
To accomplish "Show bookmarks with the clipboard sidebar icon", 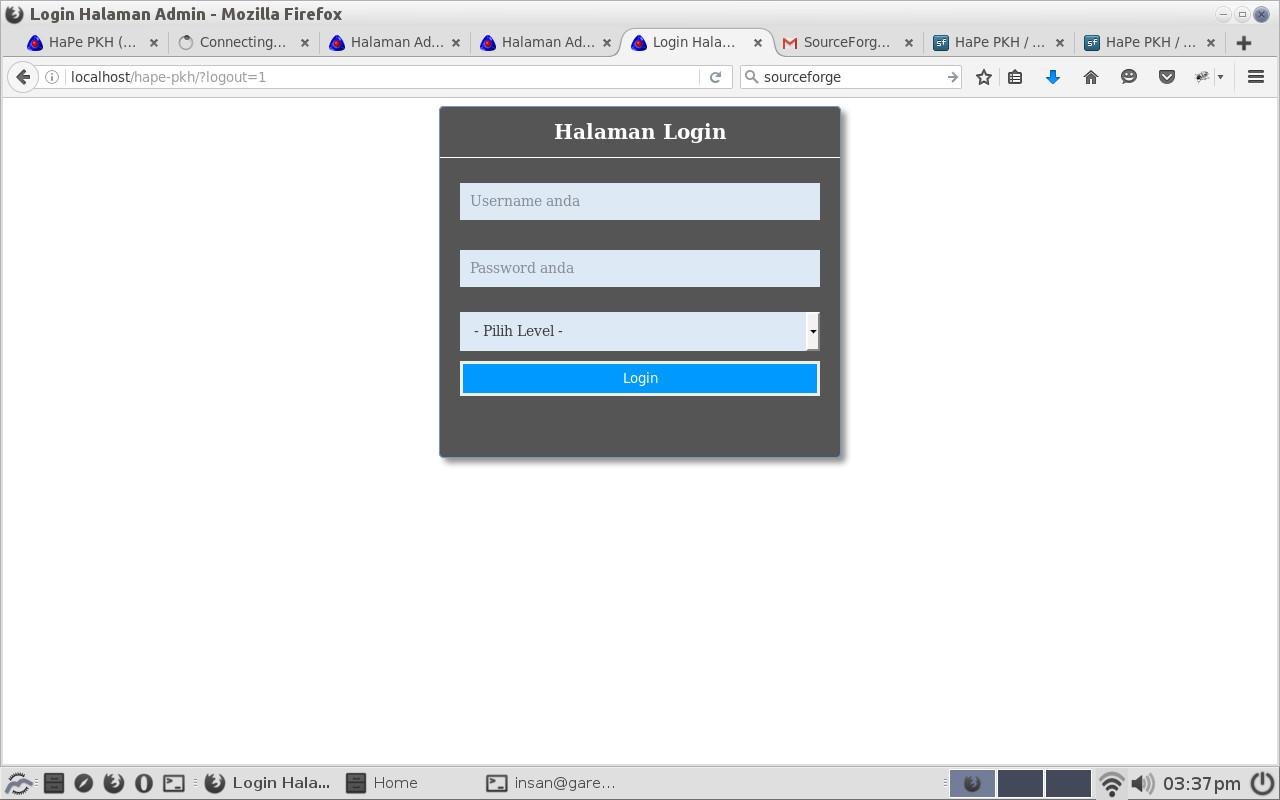I will tap(1015, 77).
